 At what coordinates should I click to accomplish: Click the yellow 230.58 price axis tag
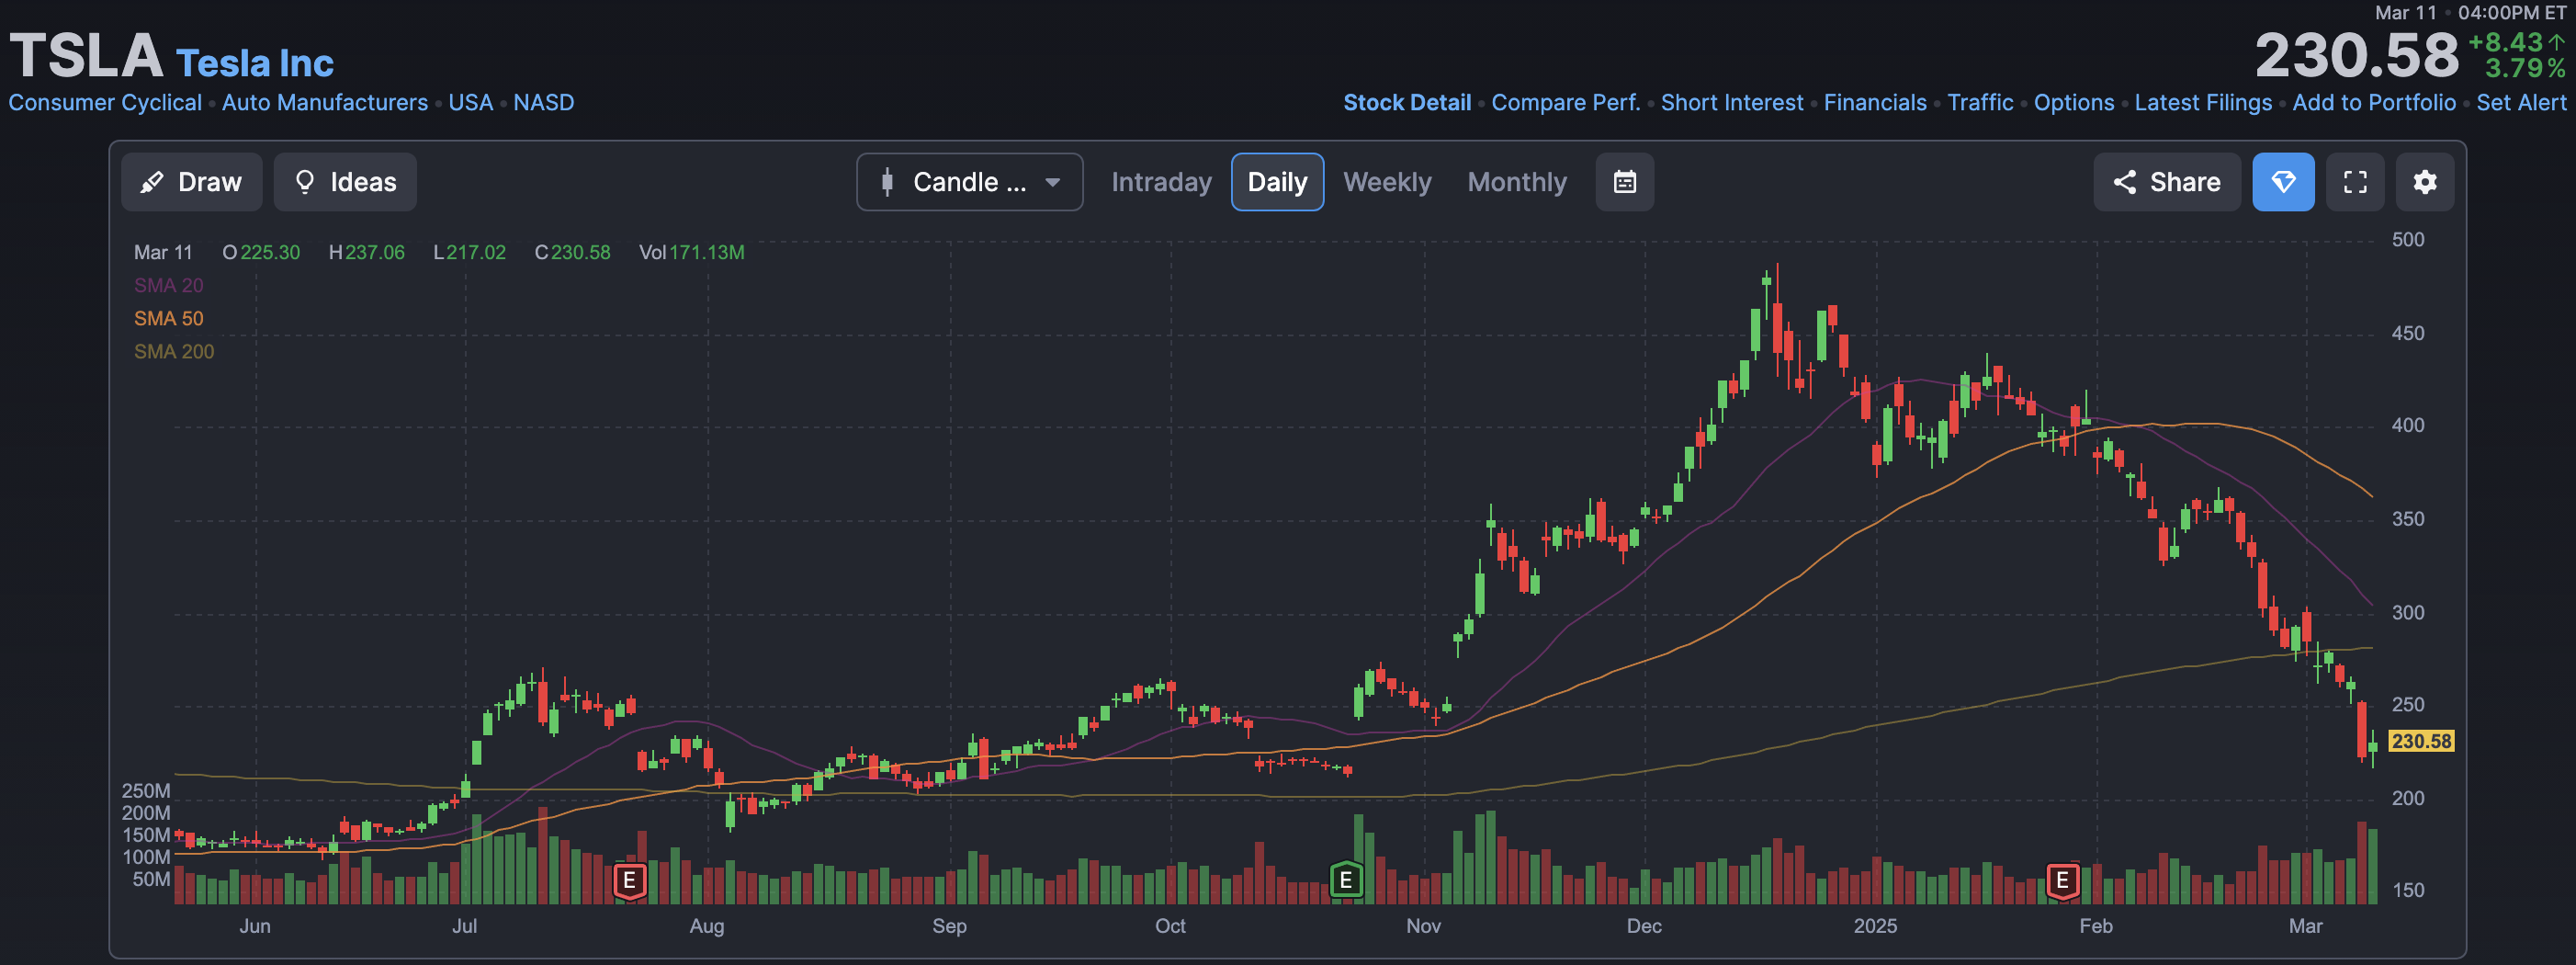pyautogui.click(x=2421, y=741)
